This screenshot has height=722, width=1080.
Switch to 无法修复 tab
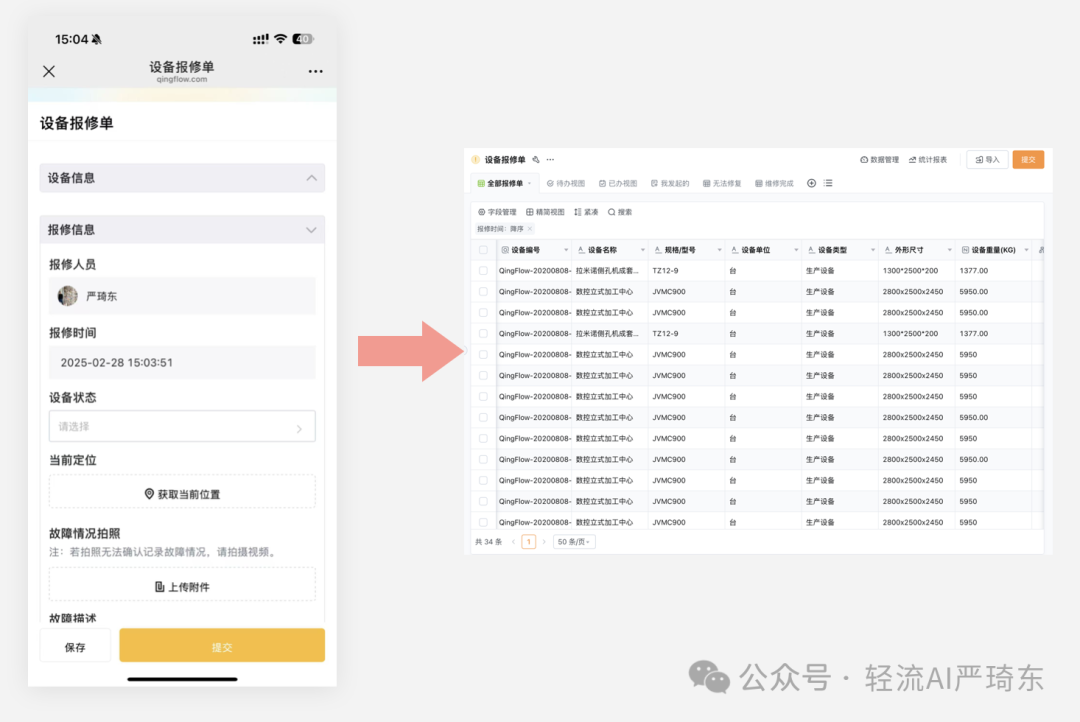pyautogui.click(x=722, y=183)
